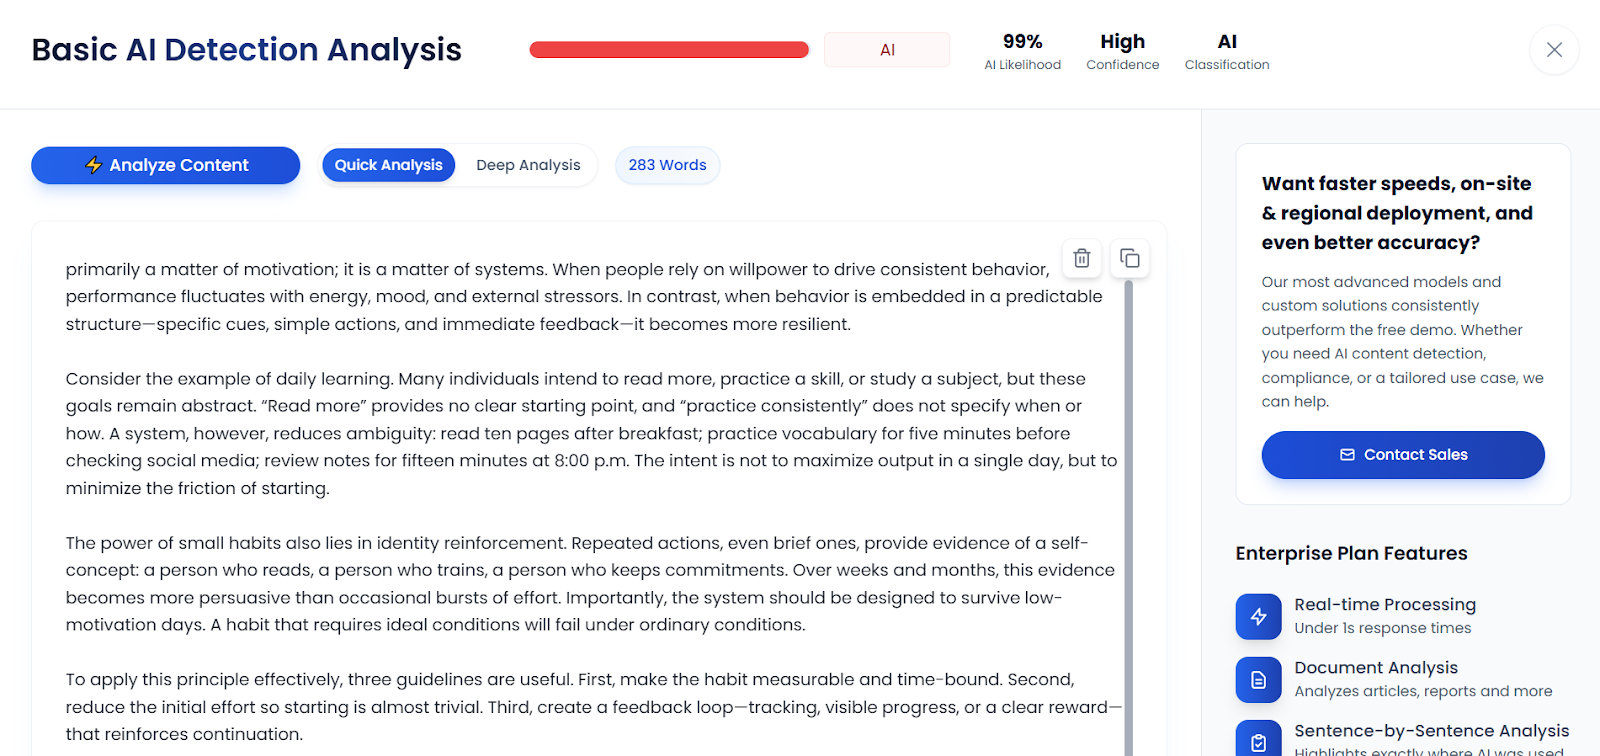Click the copy text icon
The height and width of the screenshot is (756, 1600).
1130,258
